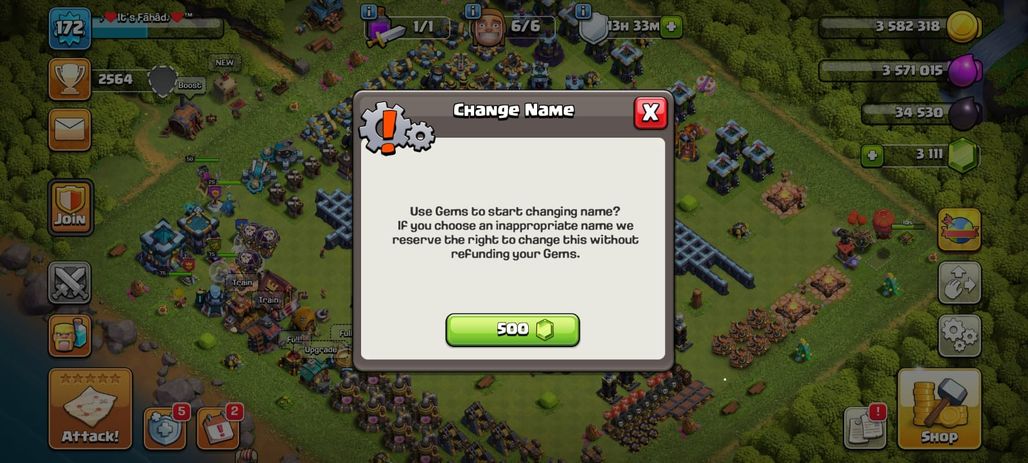This screenshot has height=463, width=1028.
Task: Tap the Attack! map button
Action: [90, 409]
